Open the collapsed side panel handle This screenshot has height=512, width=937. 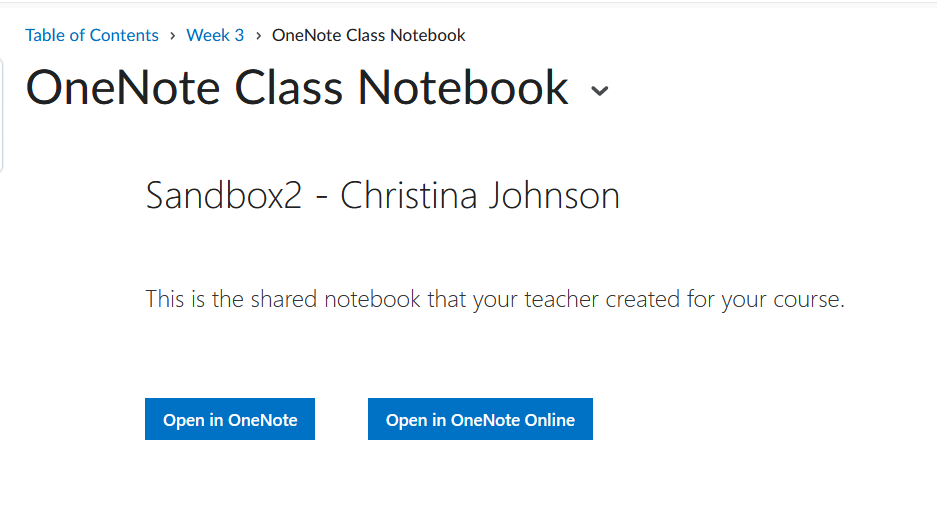click(2, 115)
